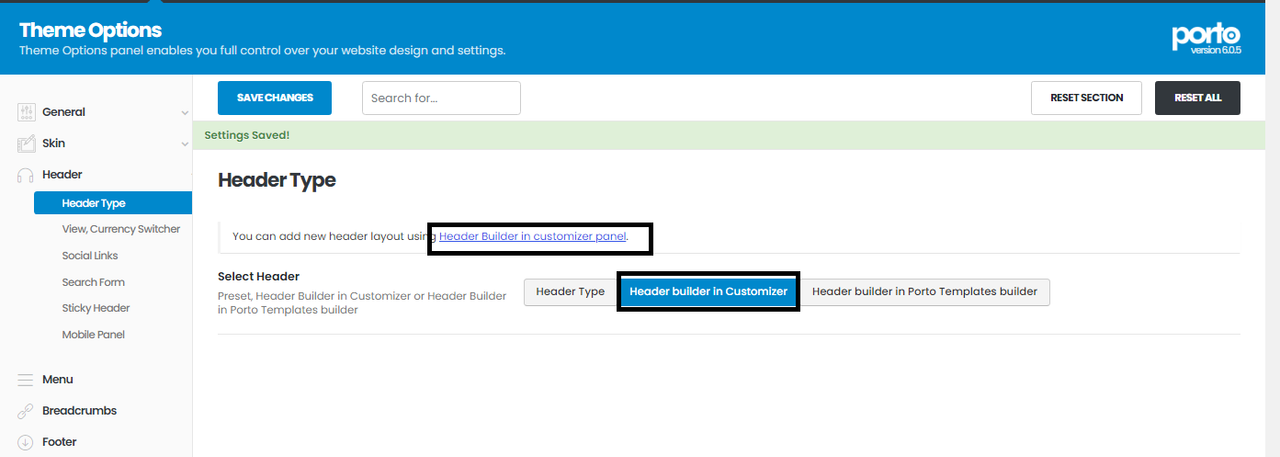
Task: Click the Theme Options title
Action: coord(90,30)
